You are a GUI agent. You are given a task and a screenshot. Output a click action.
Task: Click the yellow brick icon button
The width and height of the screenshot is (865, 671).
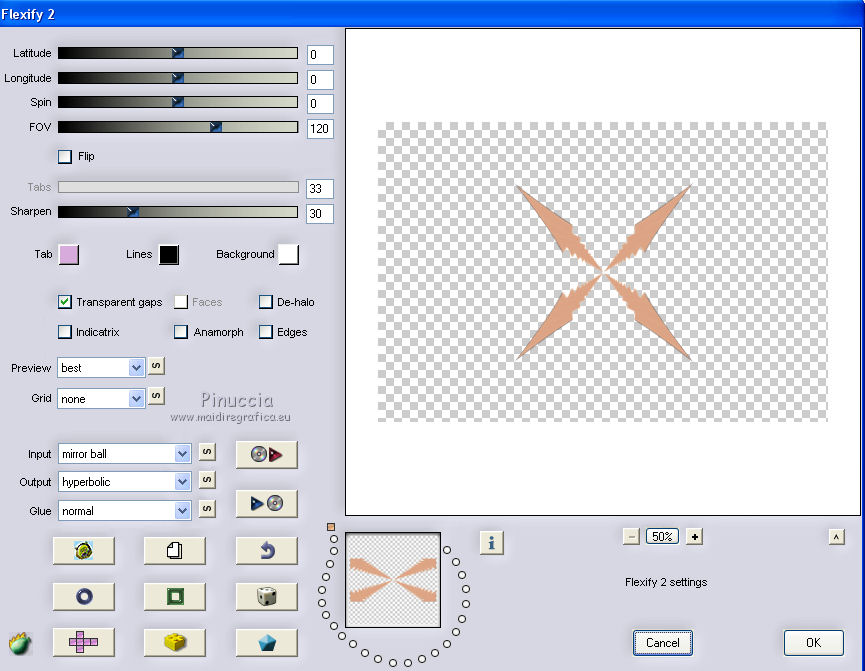pyautogui.click(x=174, y=642)
